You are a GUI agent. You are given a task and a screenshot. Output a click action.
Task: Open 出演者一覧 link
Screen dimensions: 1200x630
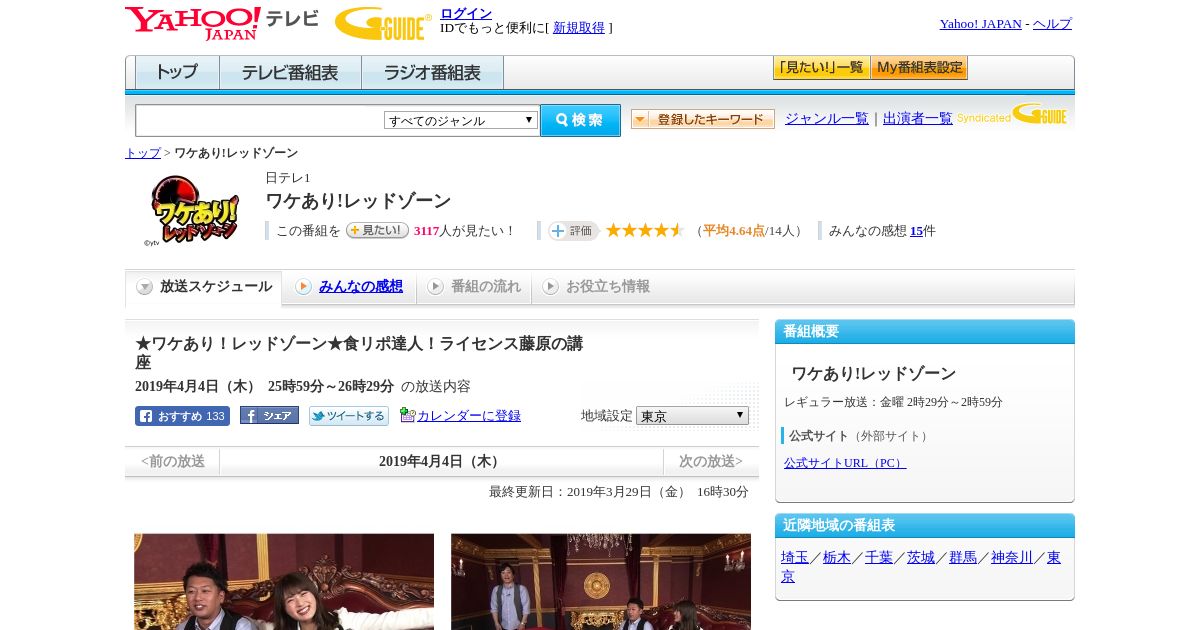pyautogui.click(x=918, y=119)
